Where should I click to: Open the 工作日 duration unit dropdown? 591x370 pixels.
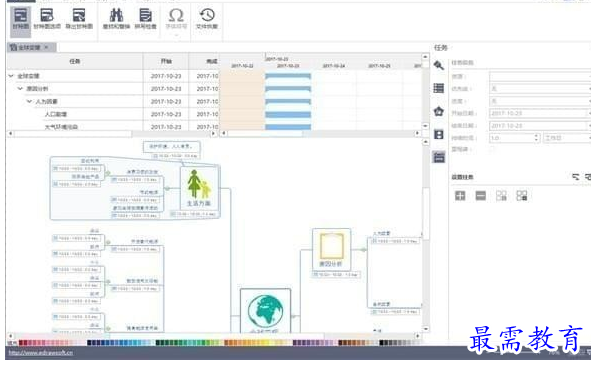pyautogui.click(x=567, y=138)
